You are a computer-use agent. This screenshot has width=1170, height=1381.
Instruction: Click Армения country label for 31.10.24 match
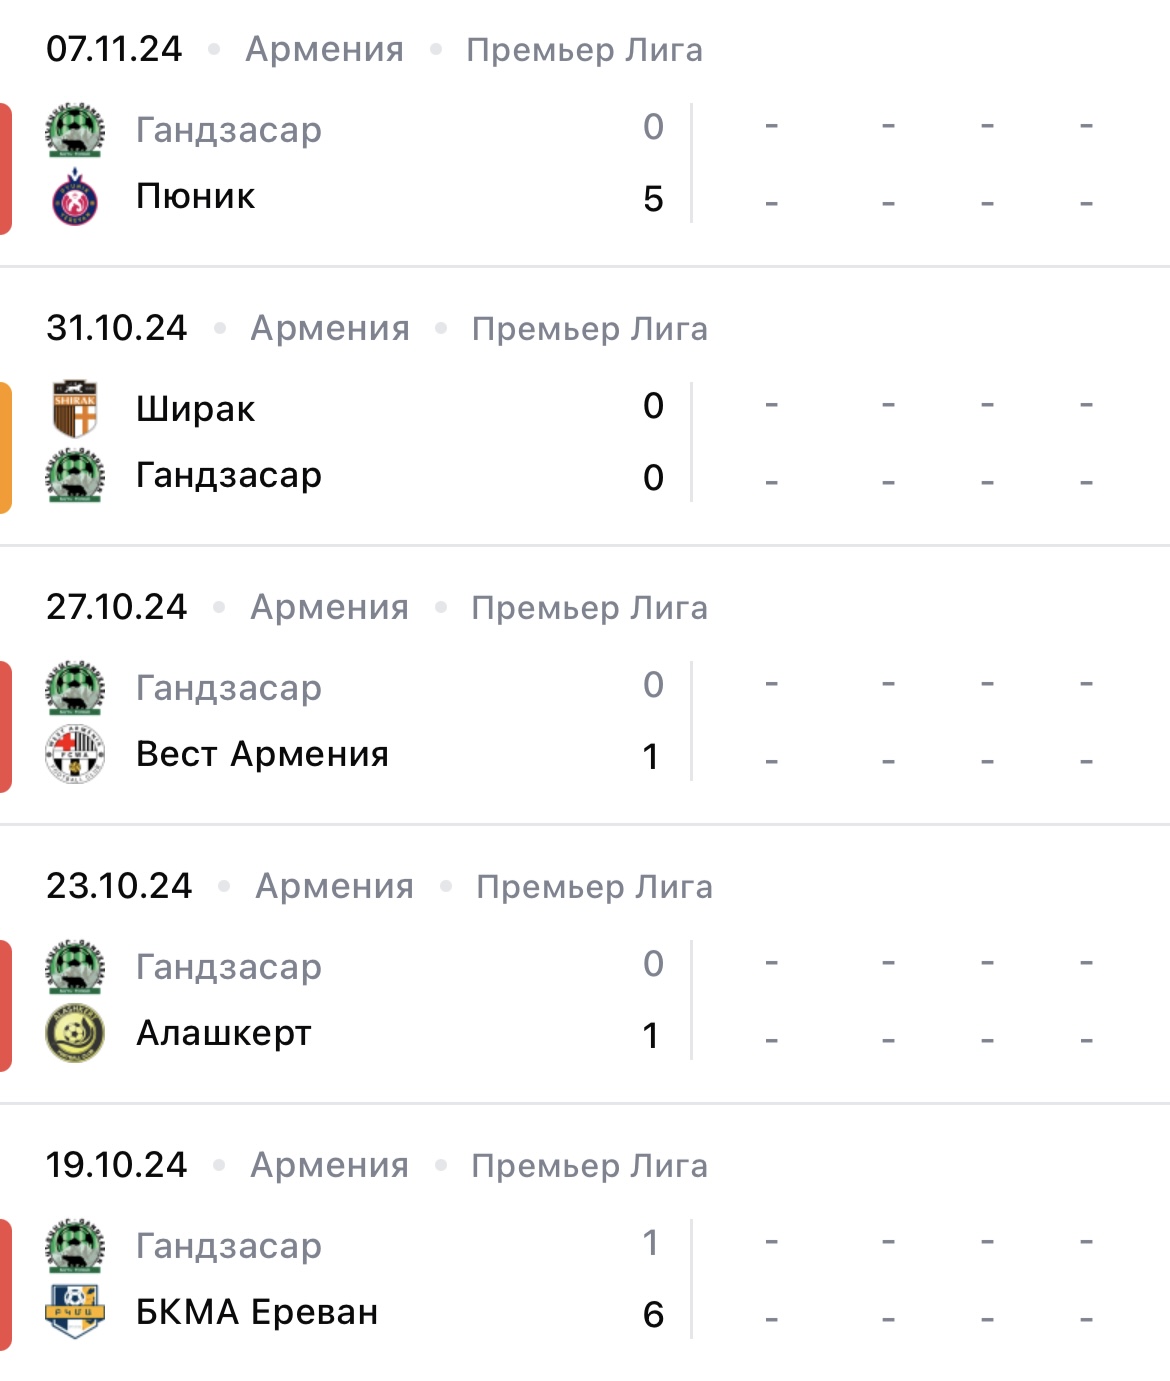[x=330, y=329]
